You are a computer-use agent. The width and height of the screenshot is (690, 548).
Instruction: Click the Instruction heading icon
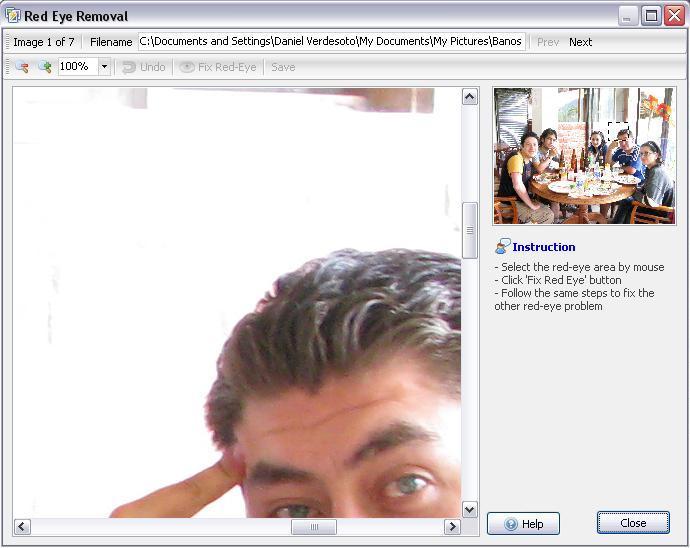[x=502, y=247]
